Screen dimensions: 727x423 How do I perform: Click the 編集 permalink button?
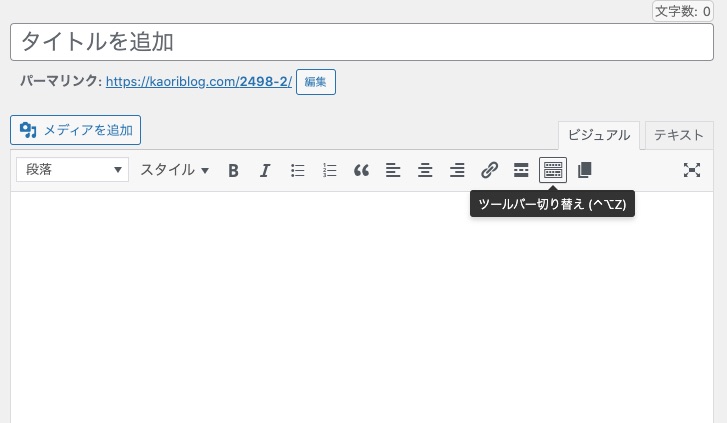(316, 82)
